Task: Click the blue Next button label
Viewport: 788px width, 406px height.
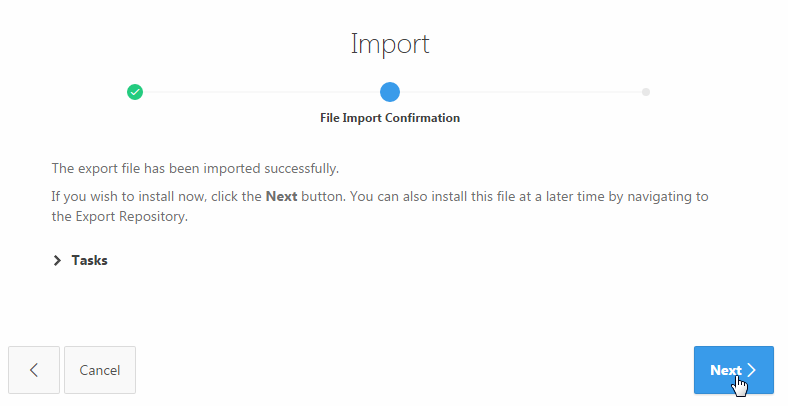Action: (x=725, y=370)
